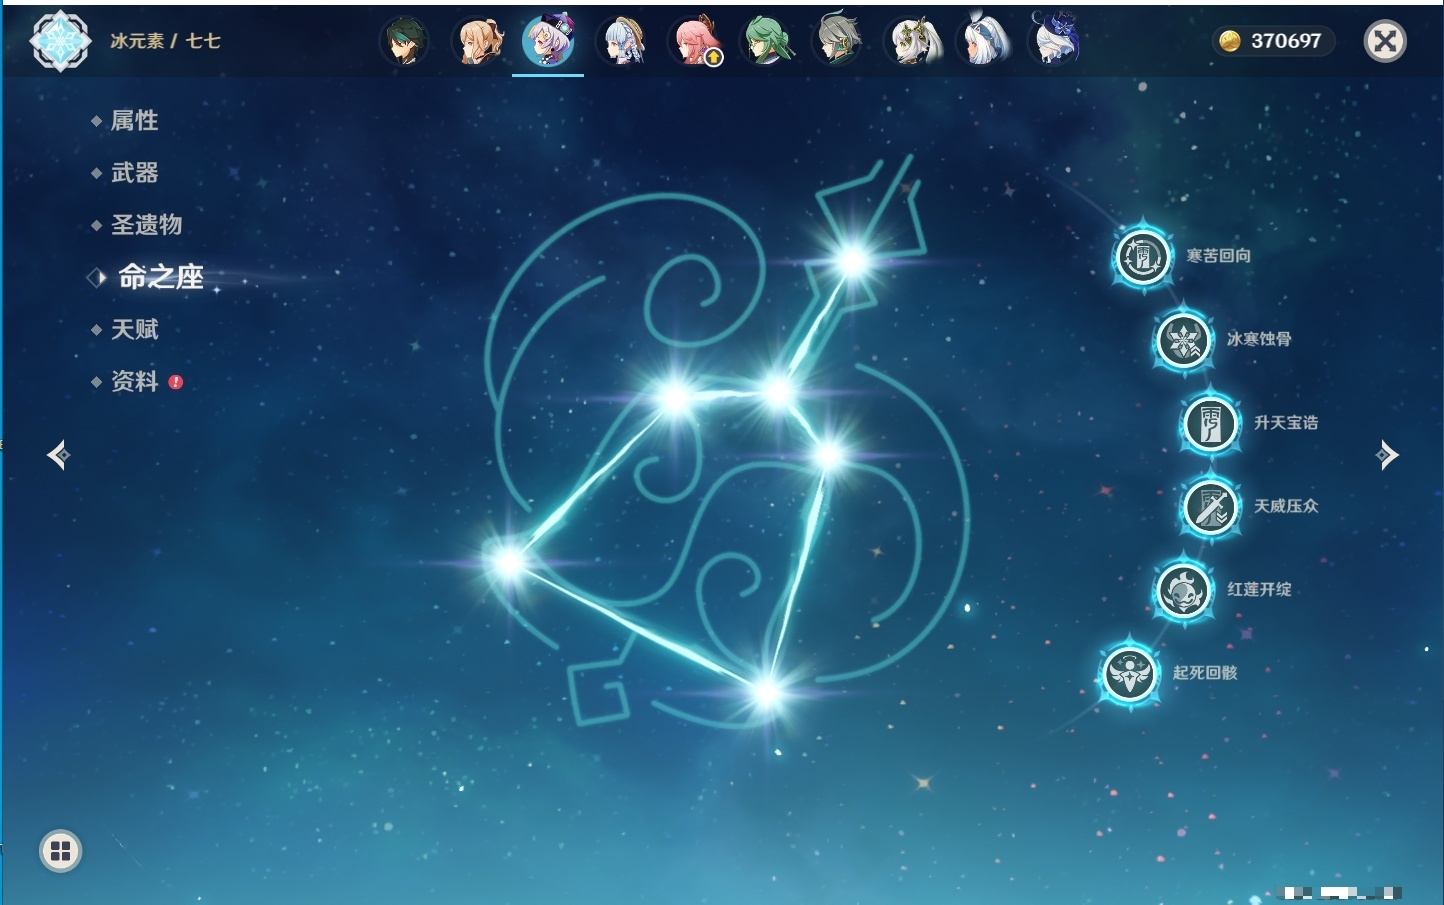The height and width of the screenshot is (905, 1444).
Task: Click the 寒苦回向 label
Action: pyautogui.click(x=1218, y=256)
